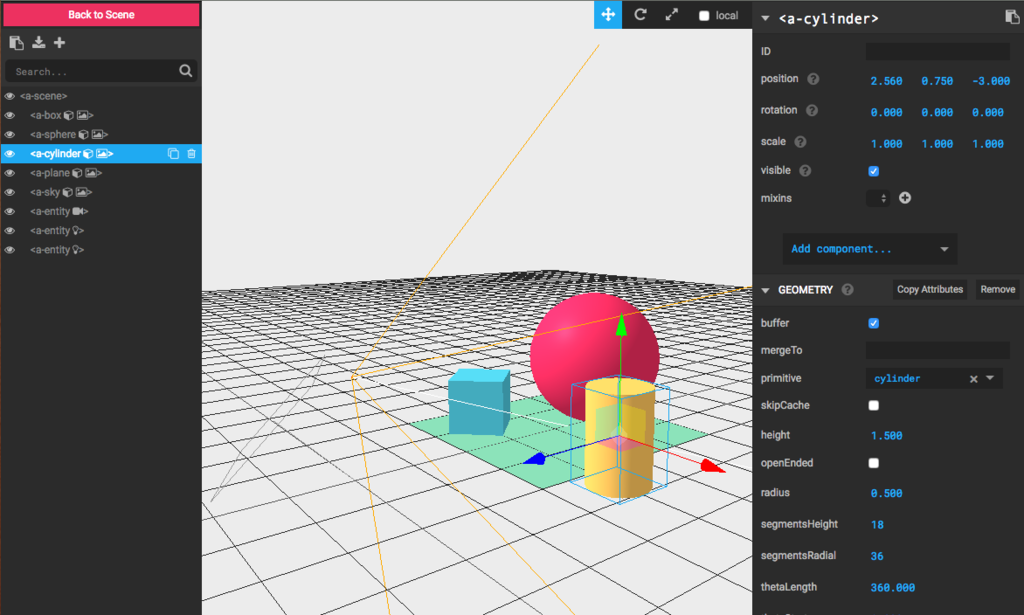Toggle visibility of a-scene

9,96
